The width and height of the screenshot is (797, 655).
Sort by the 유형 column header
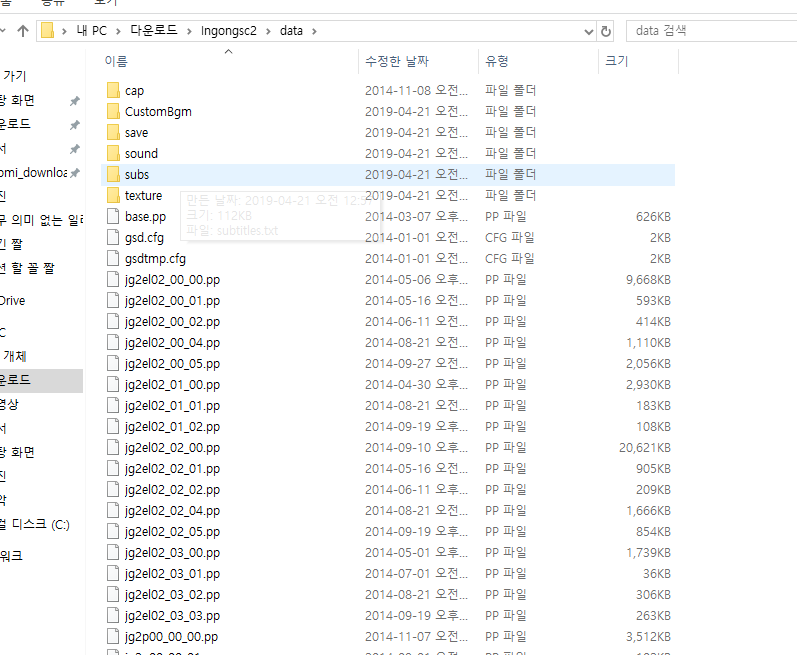[x=497, y=61]
